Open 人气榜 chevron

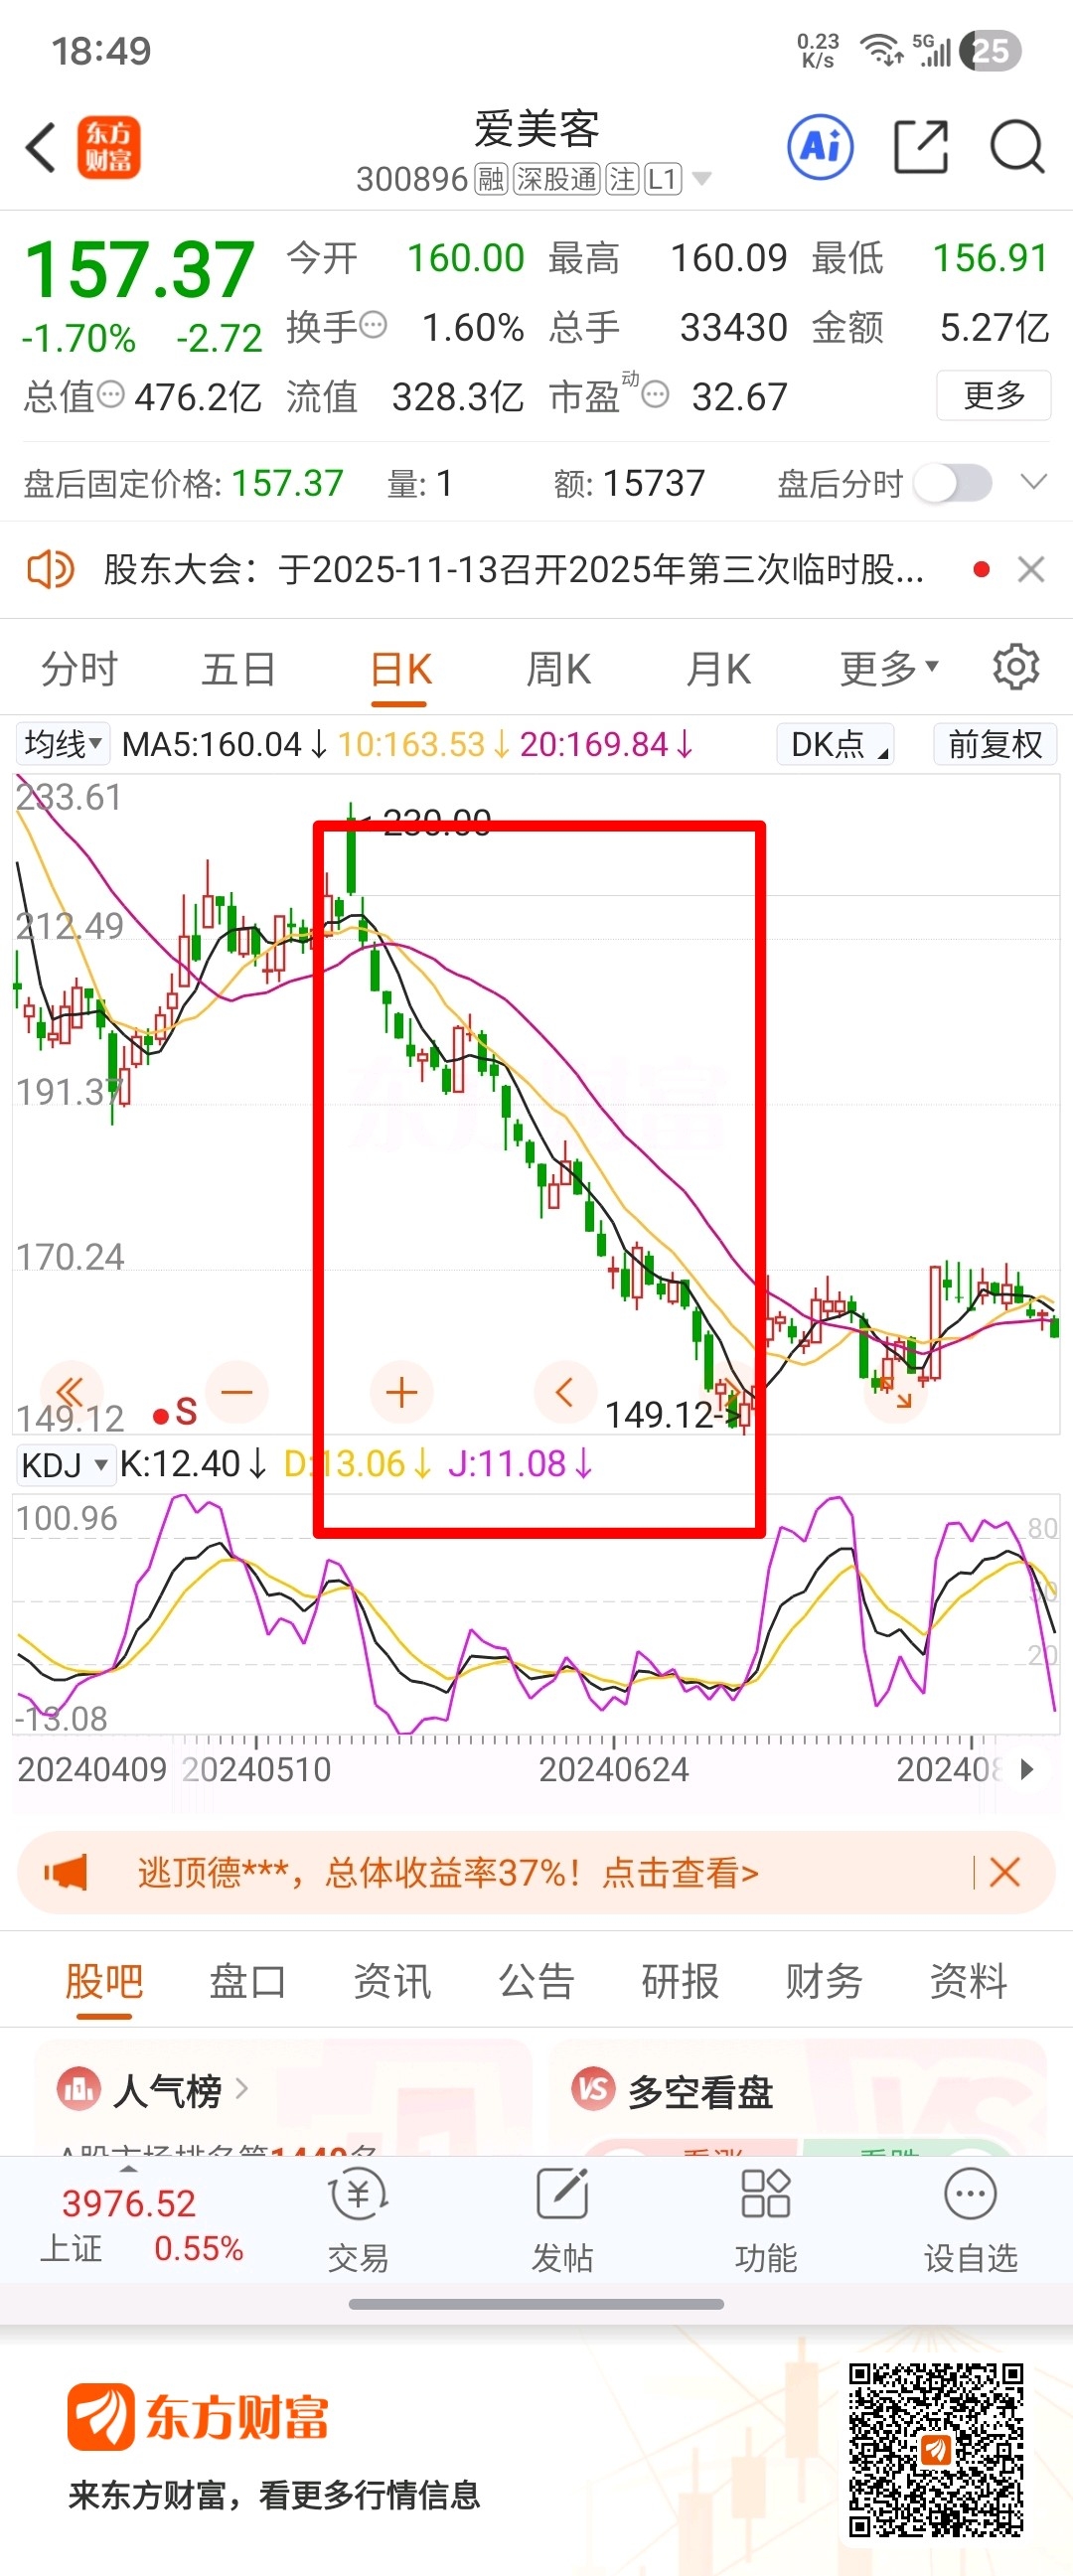pos(241,2088)
